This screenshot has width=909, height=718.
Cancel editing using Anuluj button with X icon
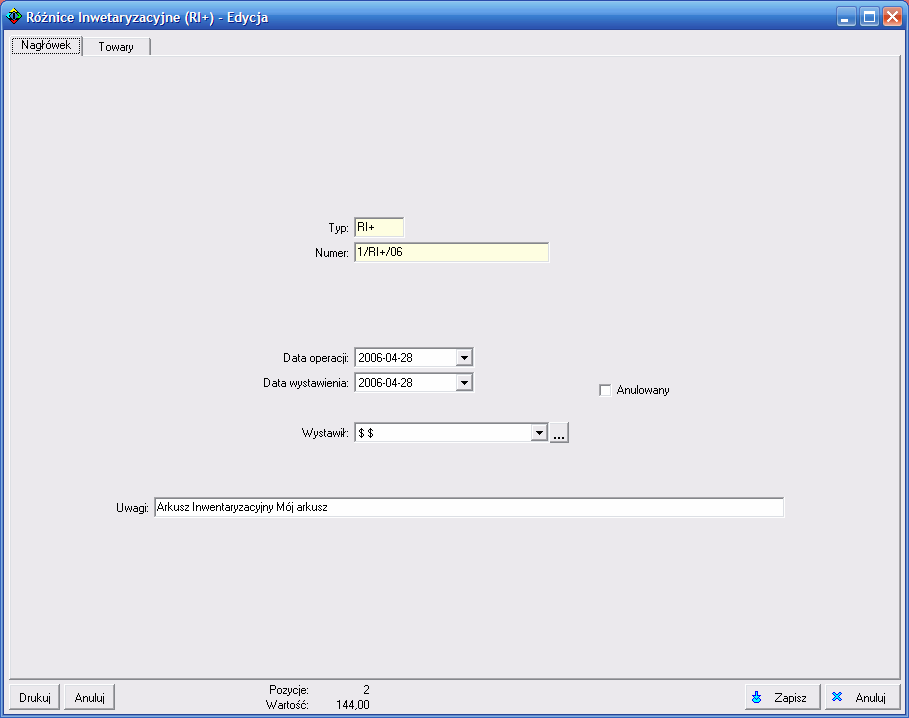[x=863, y=697]
